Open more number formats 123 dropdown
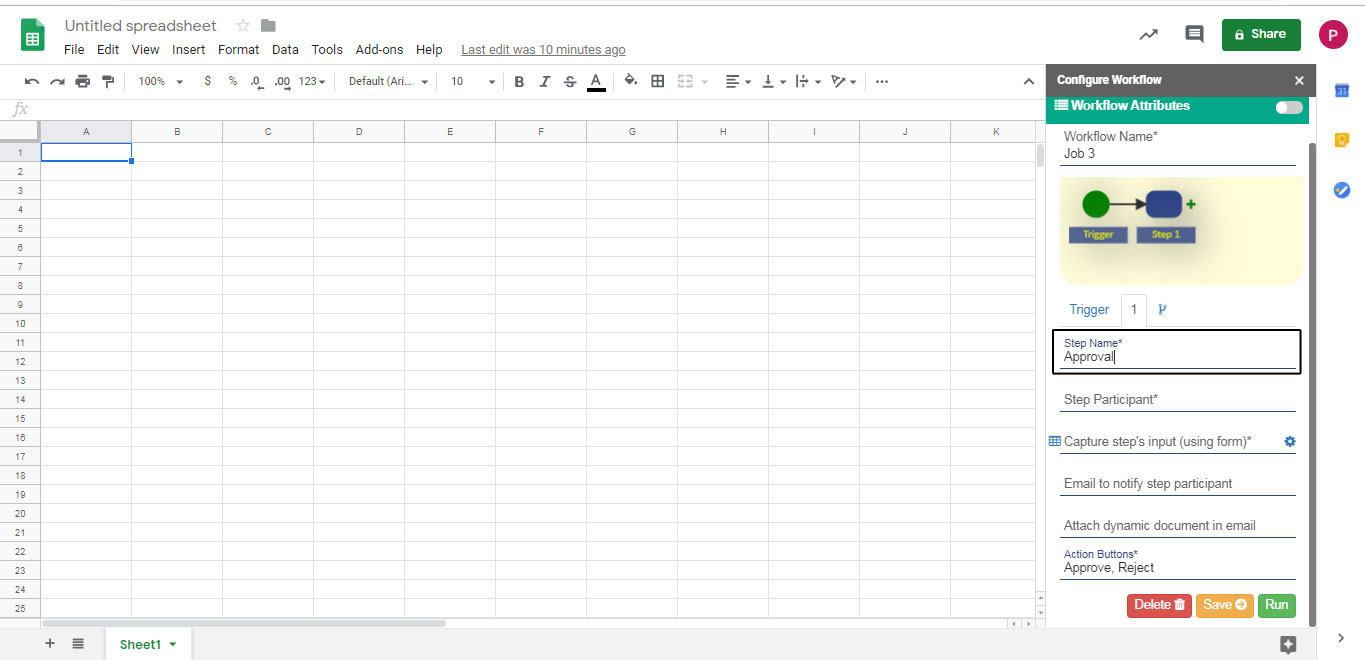Image resolution: width=1365 pixels, height=660 pixels. 312,82
